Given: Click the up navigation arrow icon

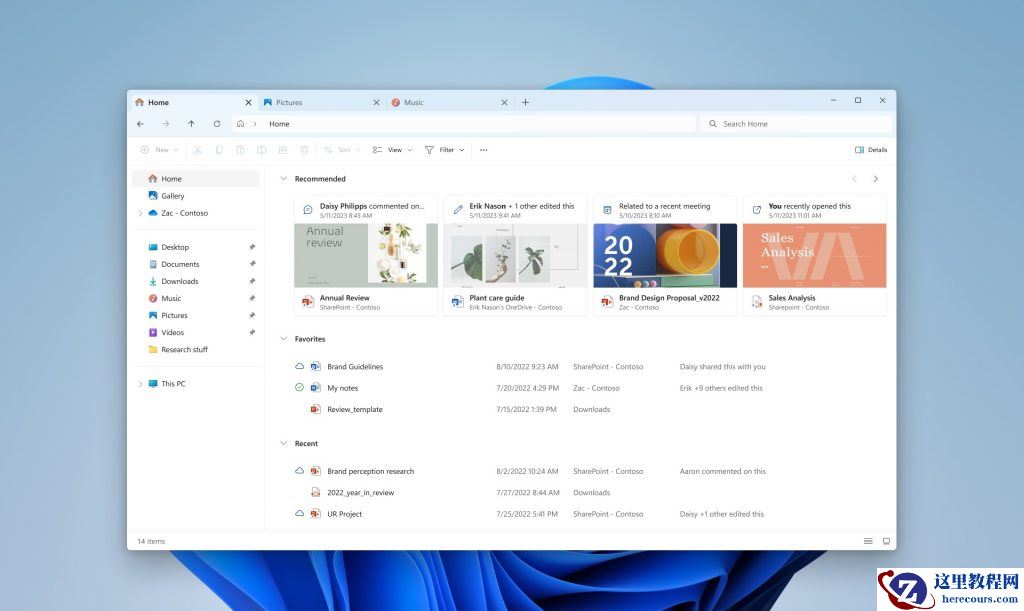Looking at the screenshot, I should pyautogui.click(x=191, y=123).
